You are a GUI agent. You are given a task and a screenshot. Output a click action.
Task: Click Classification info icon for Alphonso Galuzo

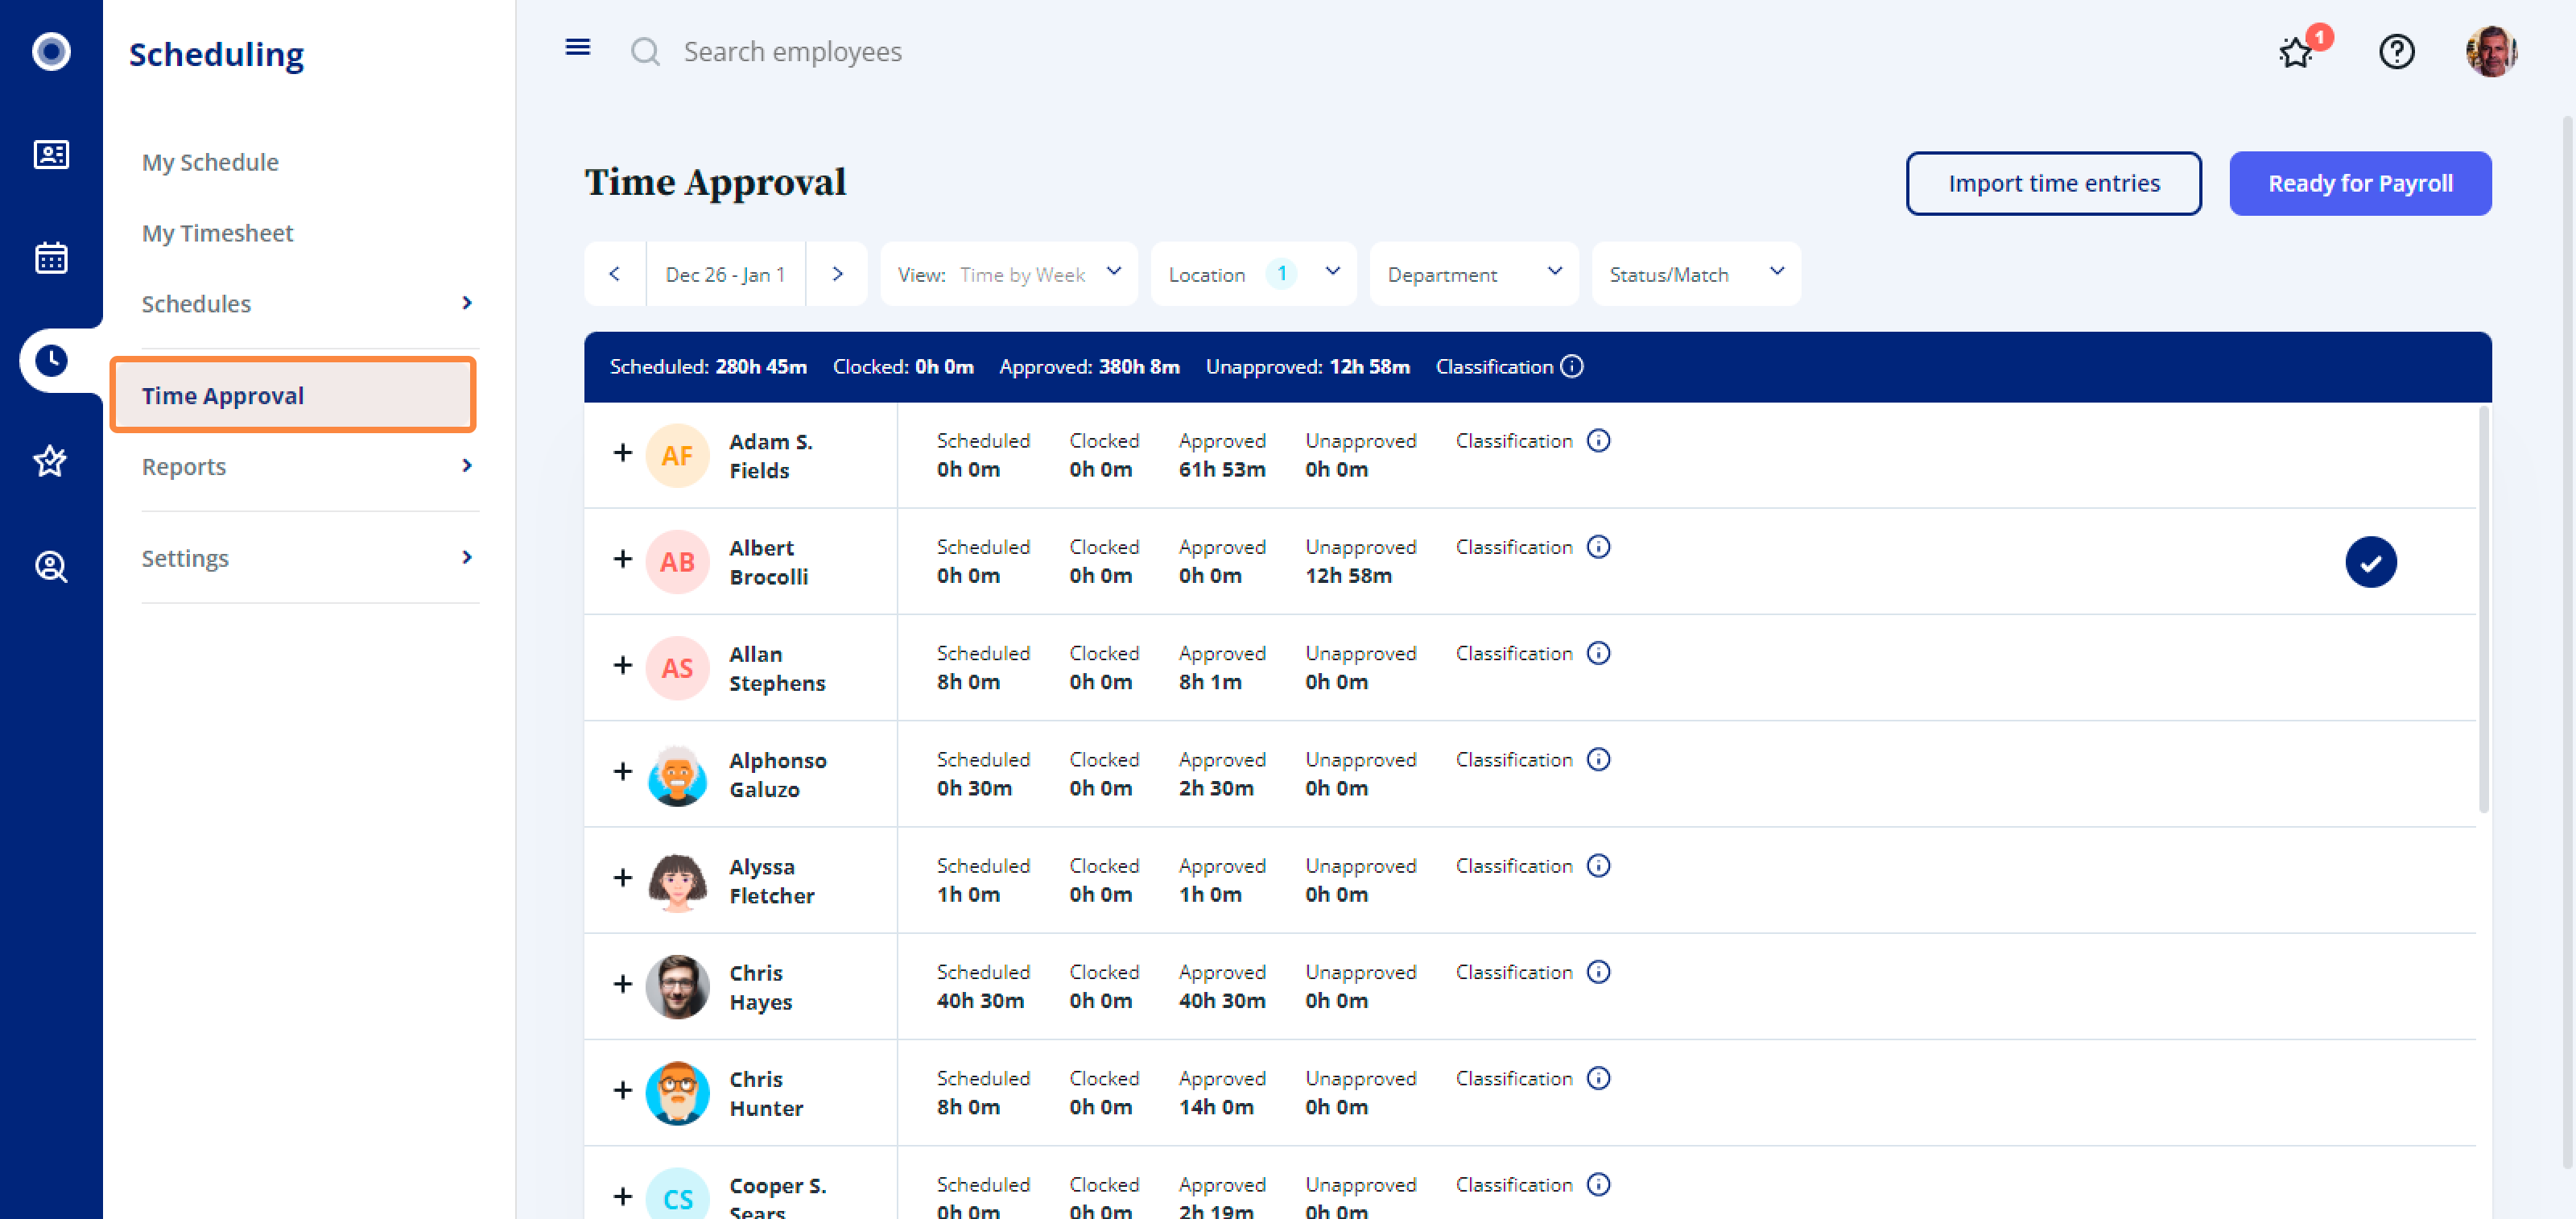[1598, 759]
